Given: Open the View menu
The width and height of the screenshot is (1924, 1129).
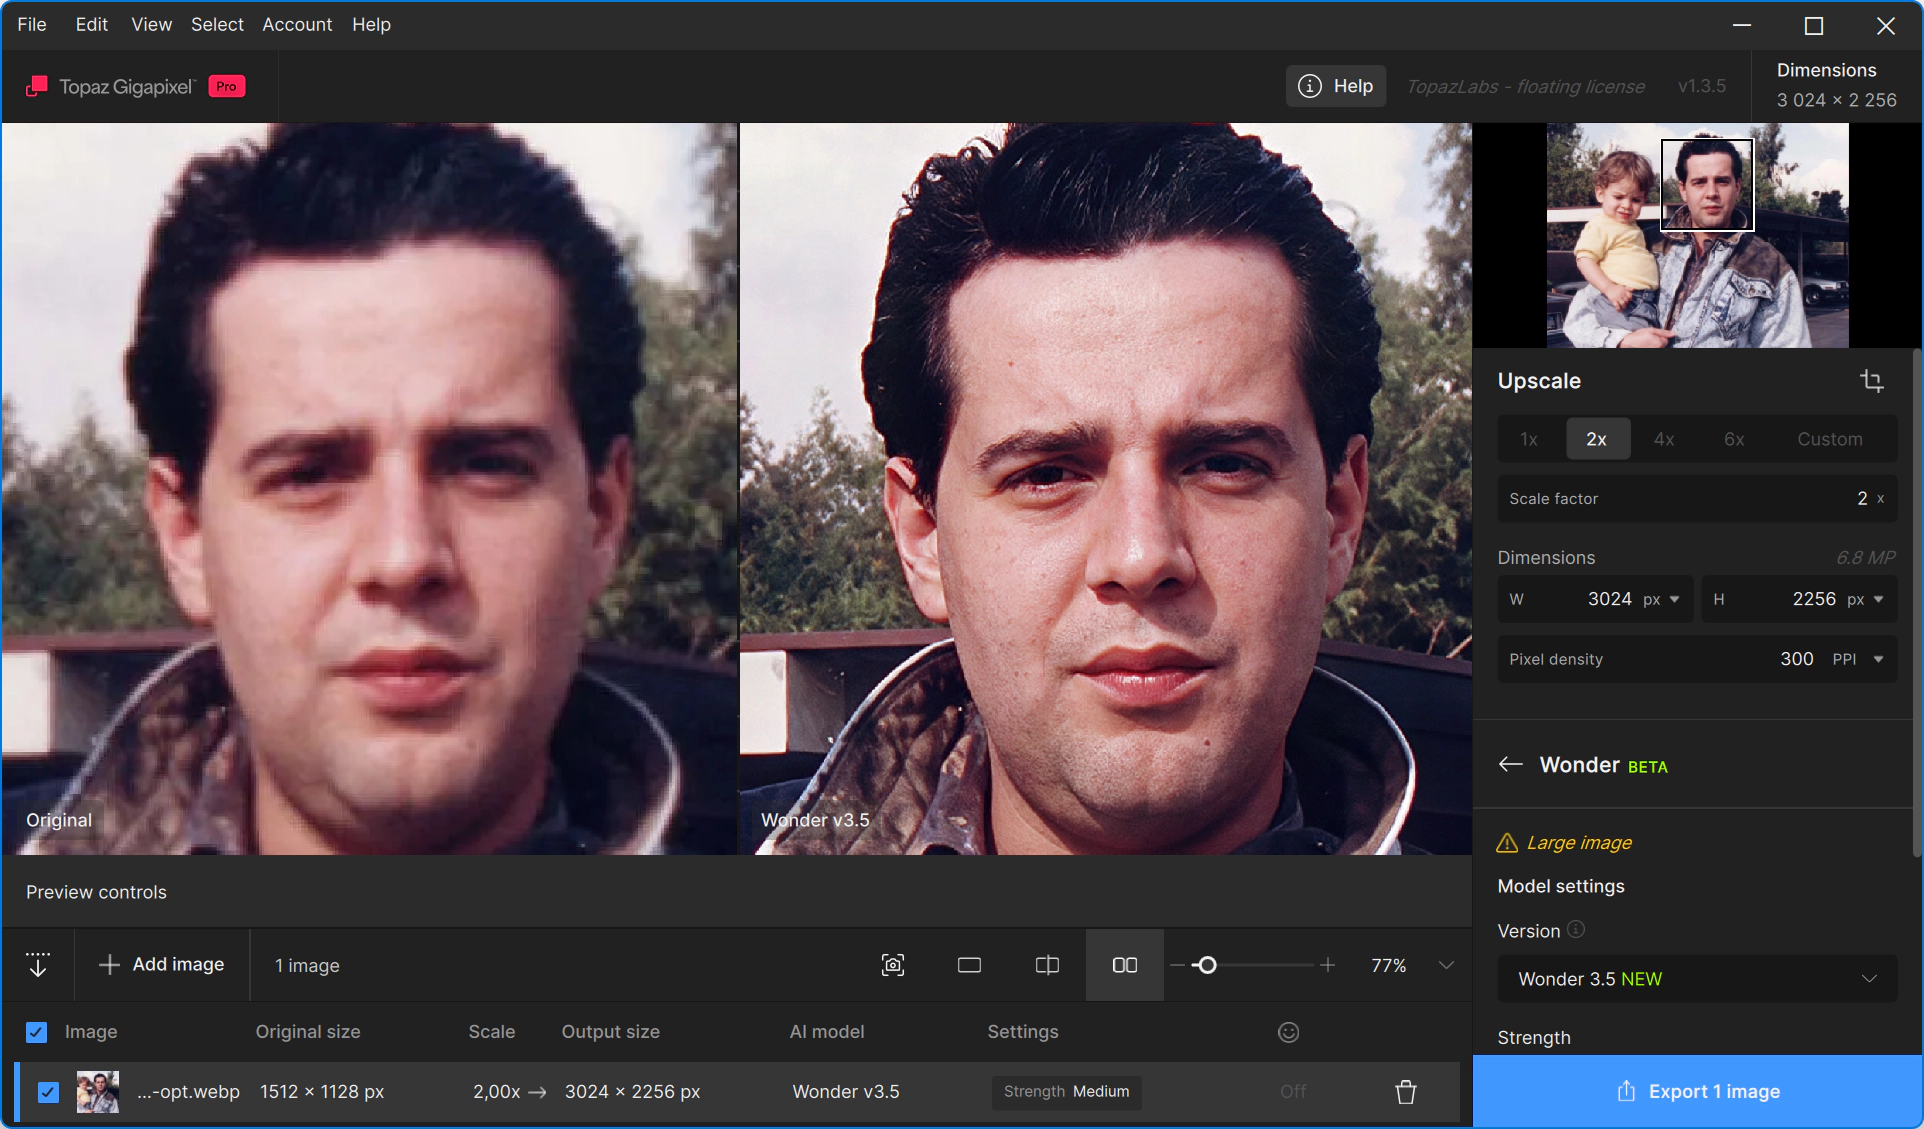Looking at the screenshot, I should [x=151, y=24].
